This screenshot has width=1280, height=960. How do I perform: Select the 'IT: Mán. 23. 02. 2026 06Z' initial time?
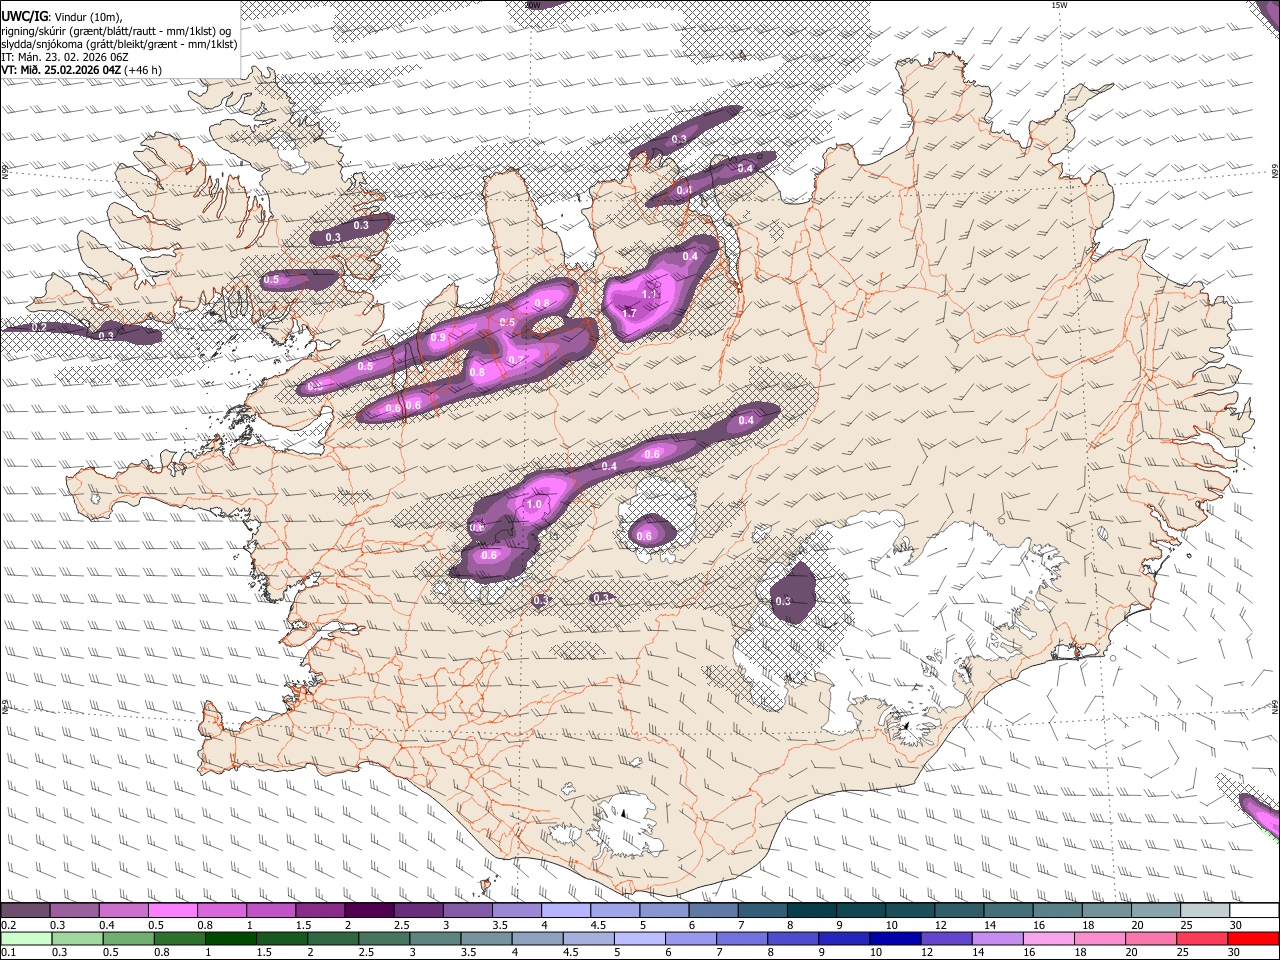[x=65, y=57]
